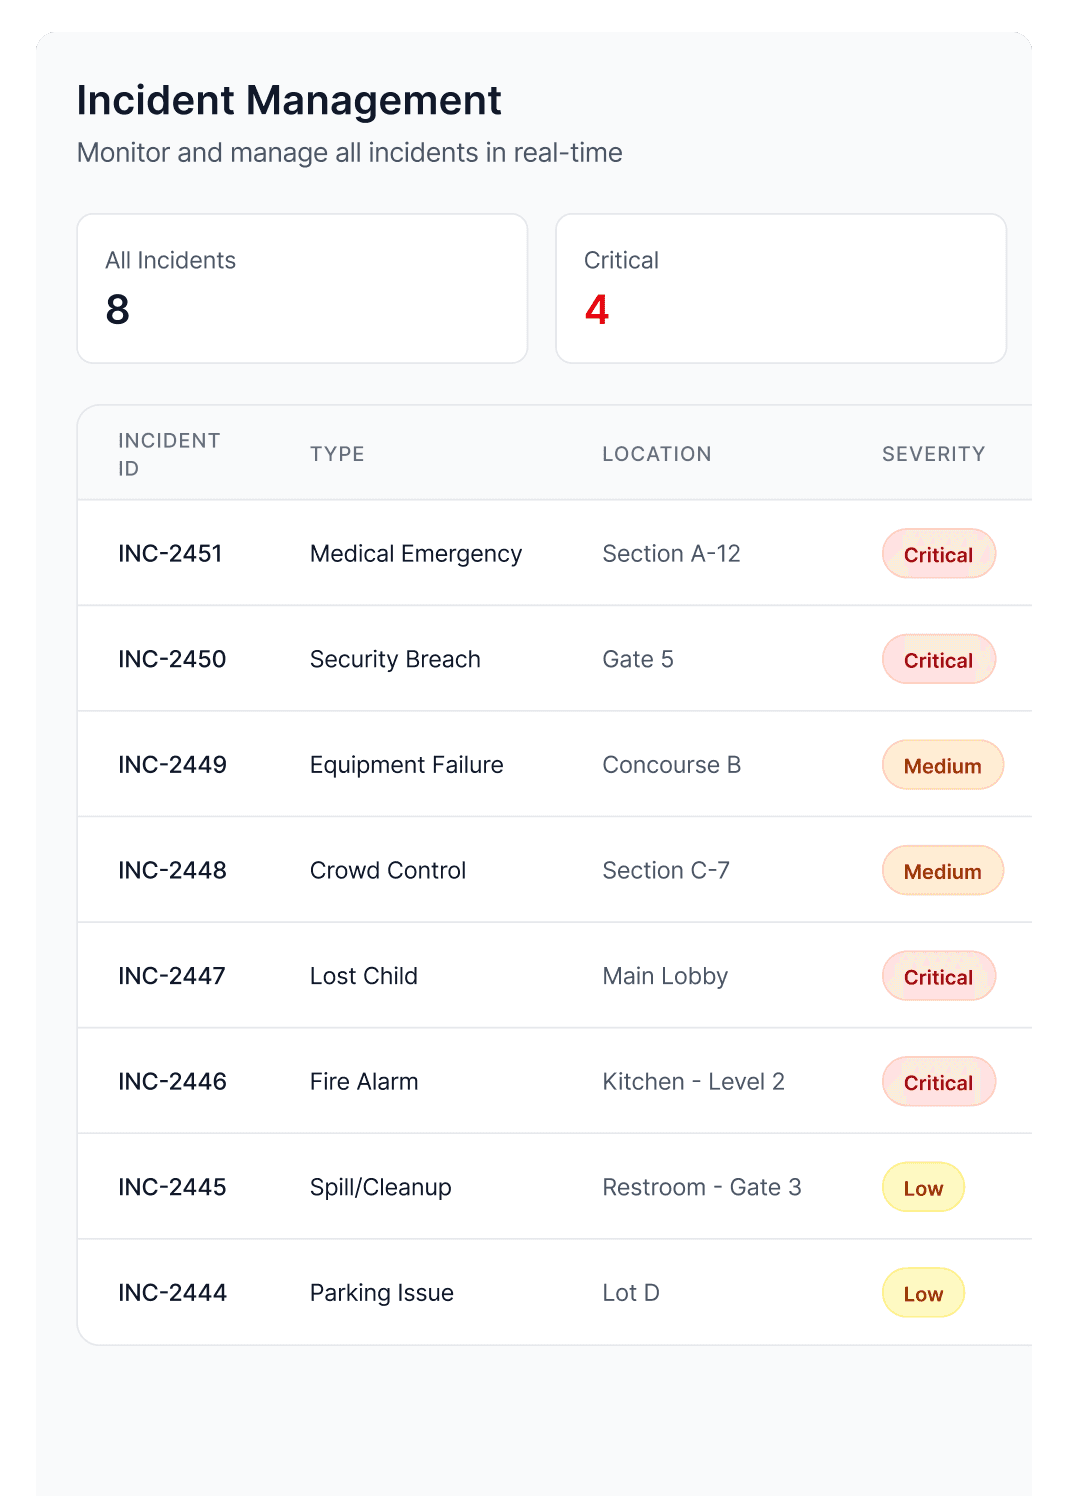Sort by the Type column header
This screenshot has width=1068, height=1496.
[x=337, y=453]
